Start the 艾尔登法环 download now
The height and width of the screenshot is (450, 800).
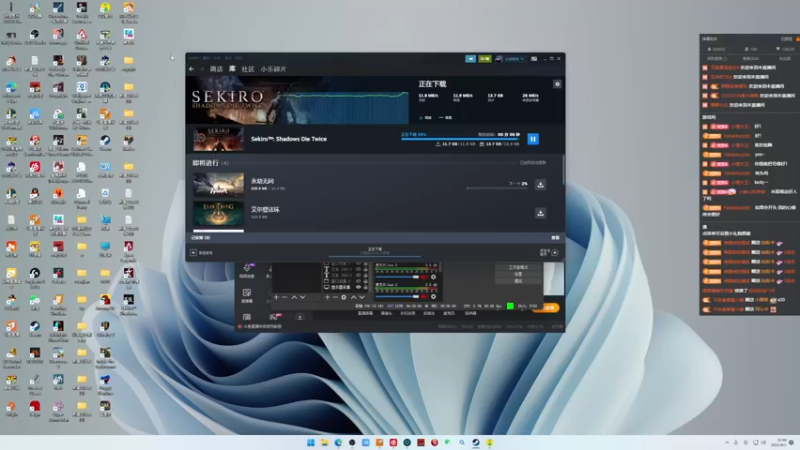540,213
